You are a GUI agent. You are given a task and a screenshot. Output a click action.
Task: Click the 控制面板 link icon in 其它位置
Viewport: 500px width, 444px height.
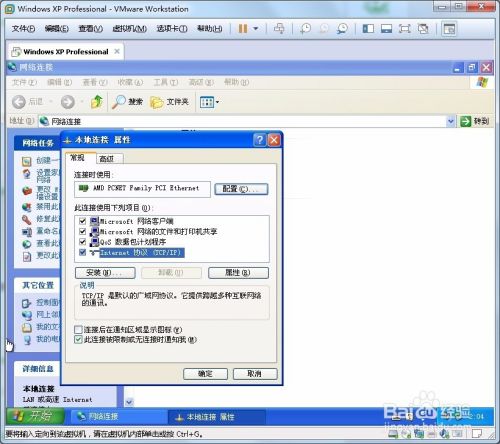coord(27,303)
